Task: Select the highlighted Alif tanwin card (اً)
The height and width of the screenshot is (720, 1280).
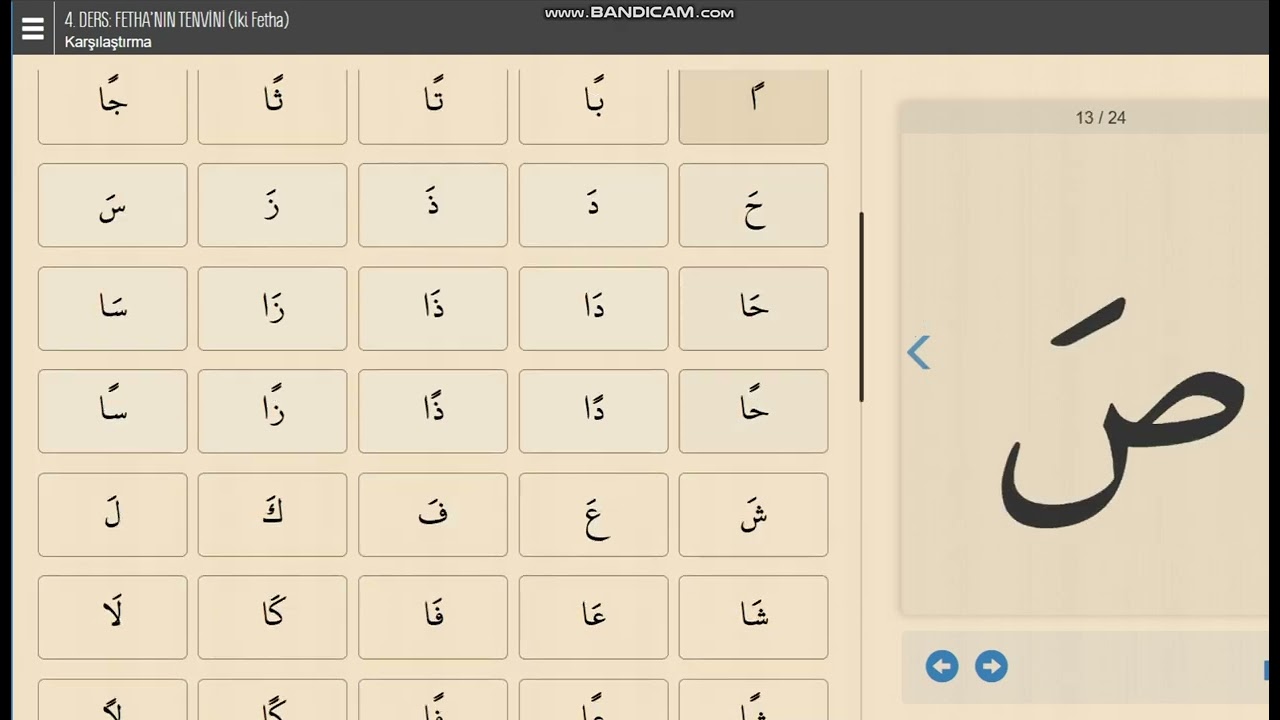Action: [753, 106]
